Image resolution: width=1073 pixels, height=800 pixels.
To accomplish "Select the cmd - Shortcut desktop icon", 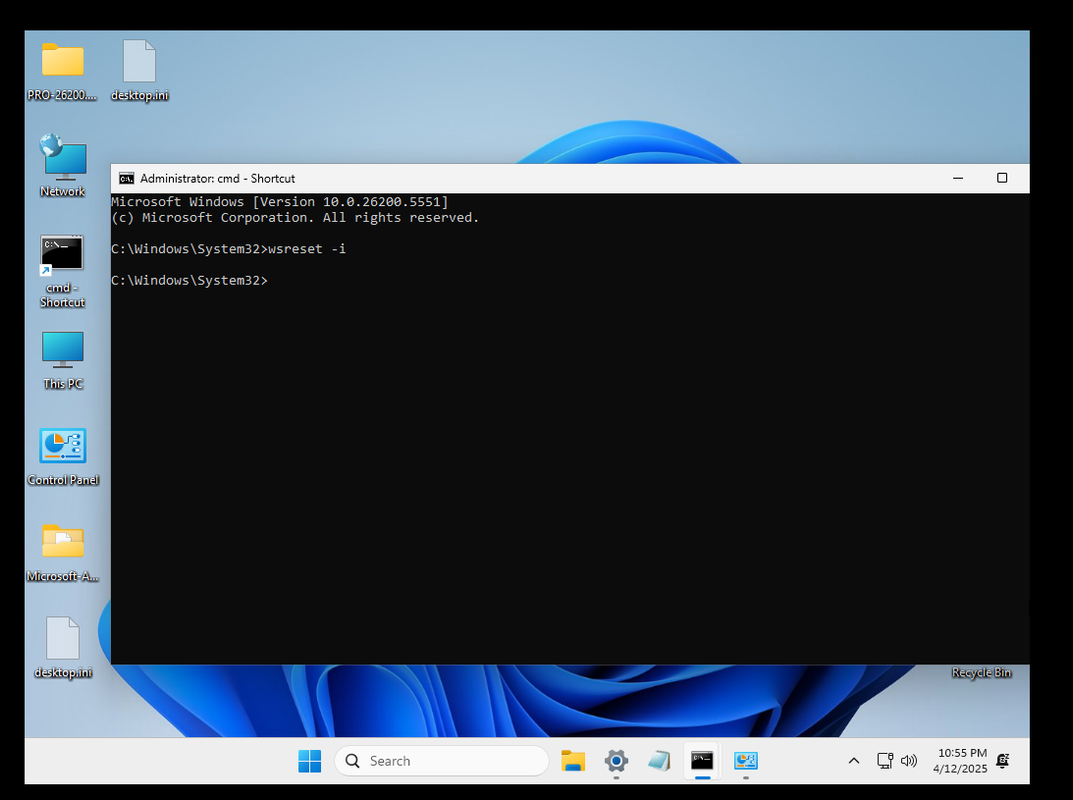I will [62, 272].
